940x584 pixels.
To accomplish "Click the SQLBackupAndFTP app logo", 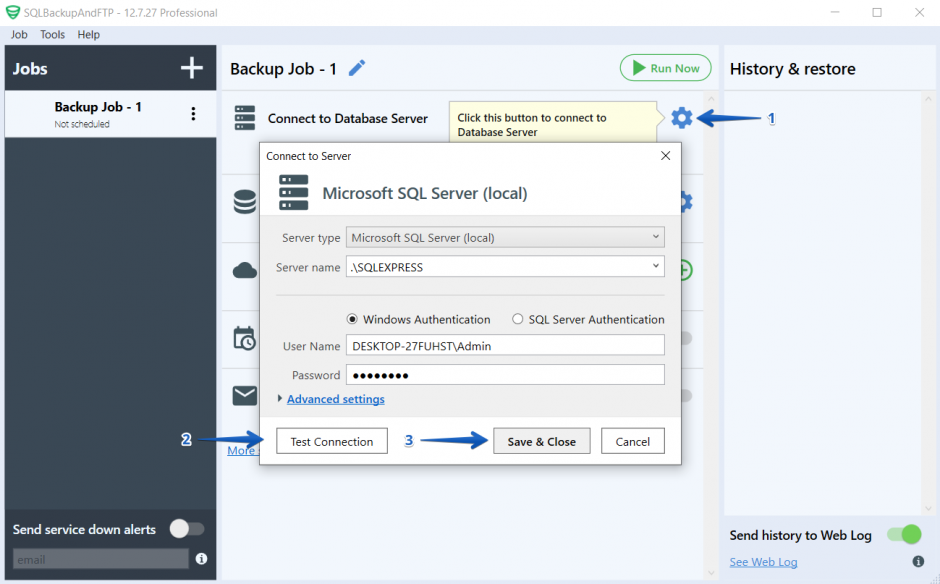I will coord(13,13).
